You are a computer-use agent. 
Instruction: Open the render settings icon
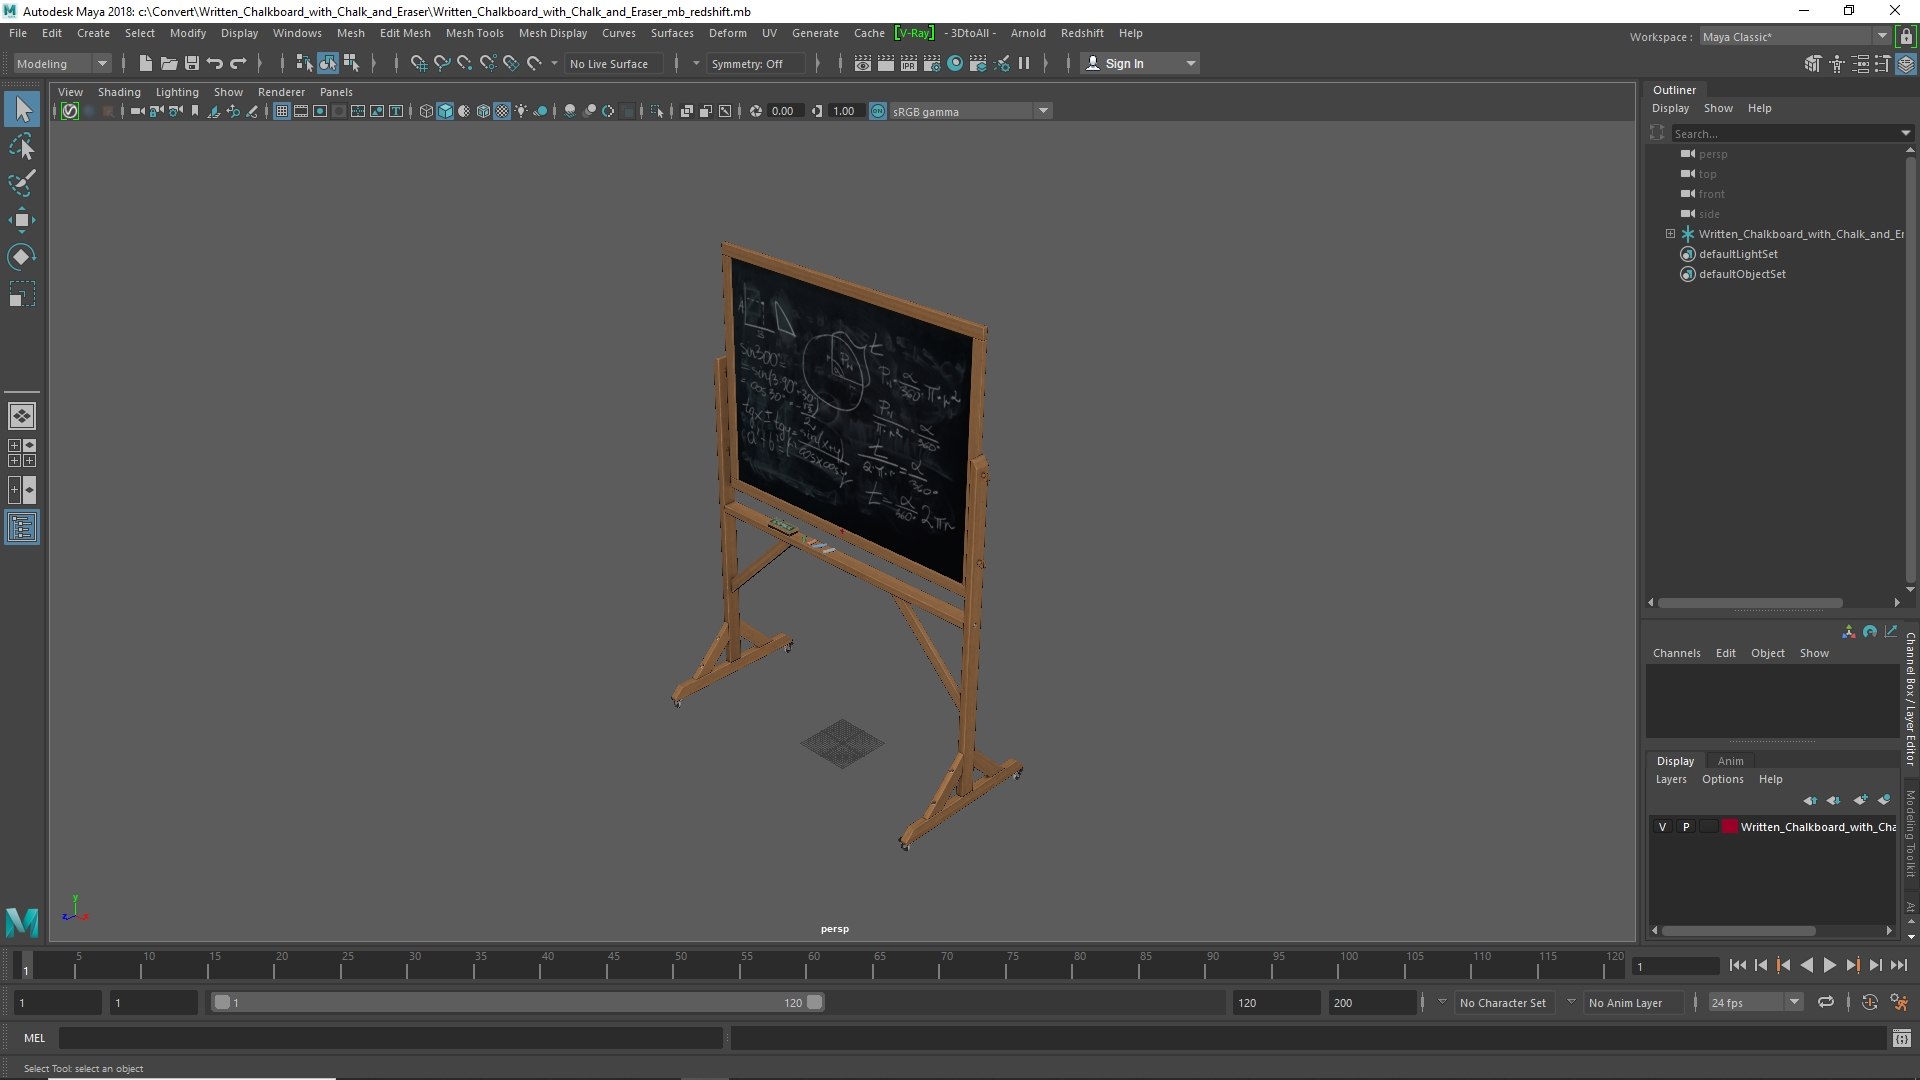click(931, 63)
